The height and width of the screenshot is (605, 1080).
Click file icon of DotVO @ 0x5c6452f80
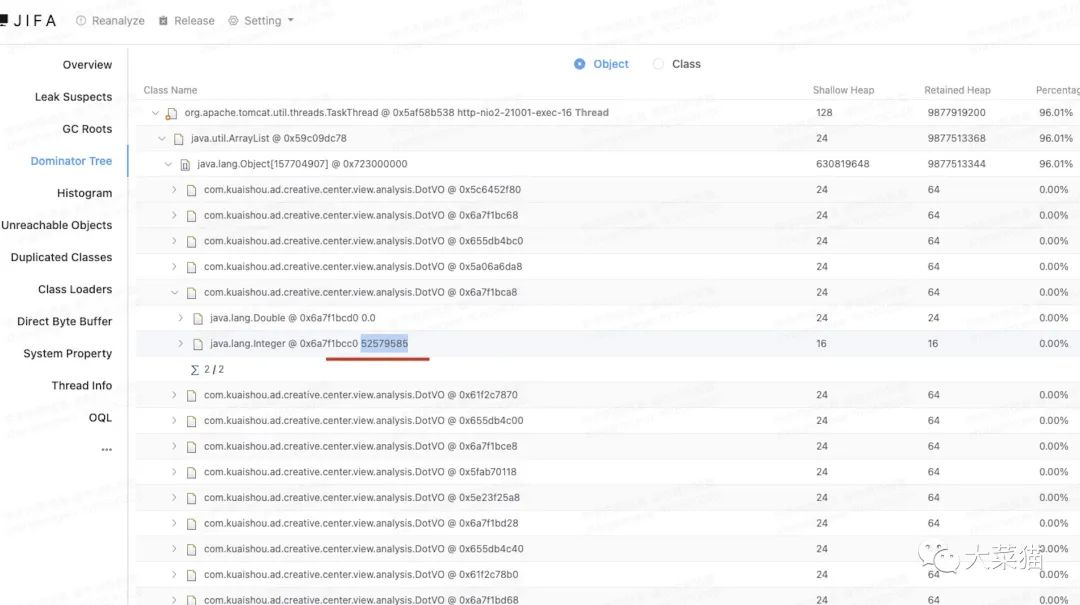191,190
